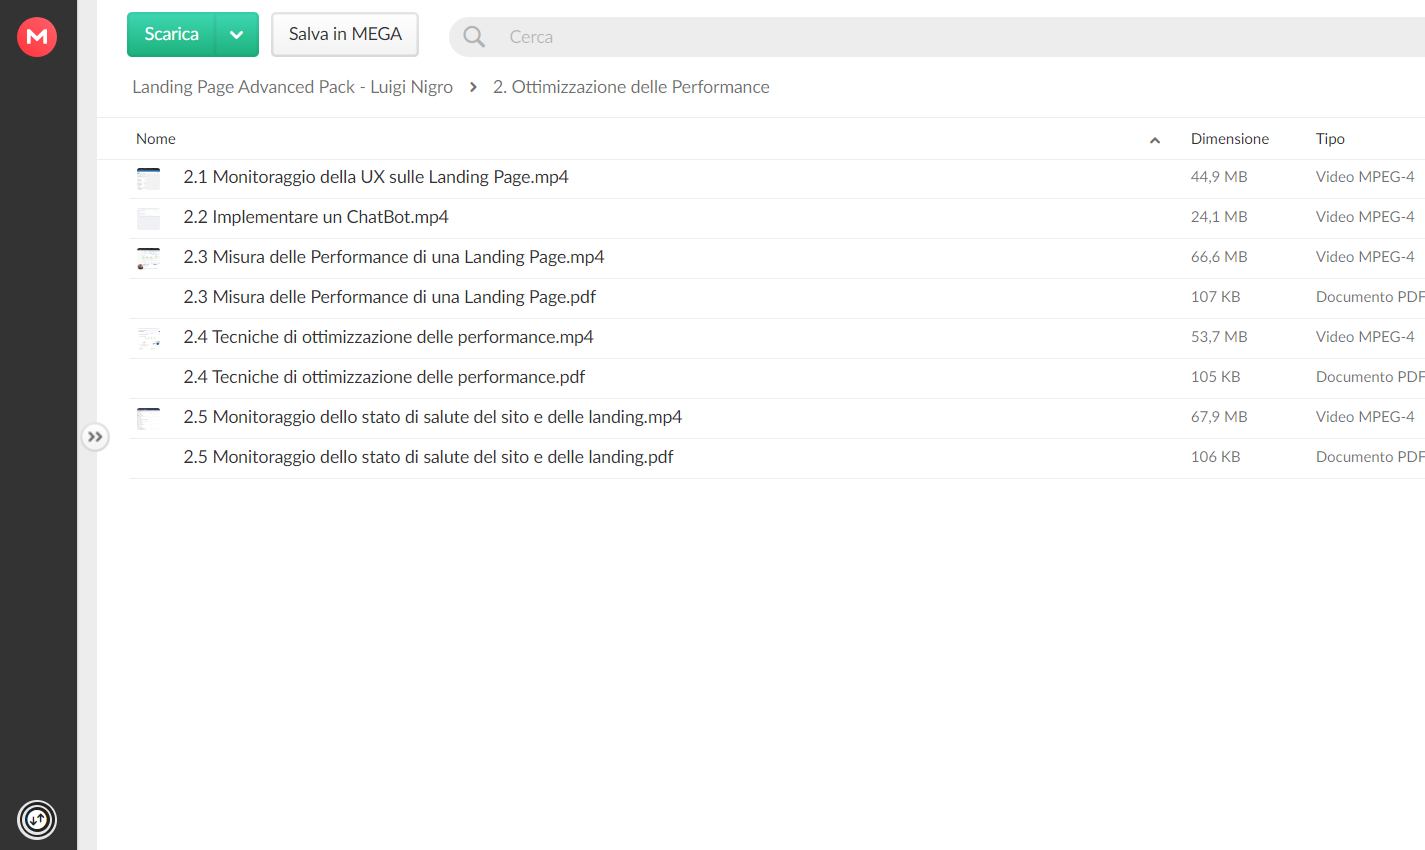
Task: Open the transfers icon at sidebar bottom
Action: coord(37,820)
